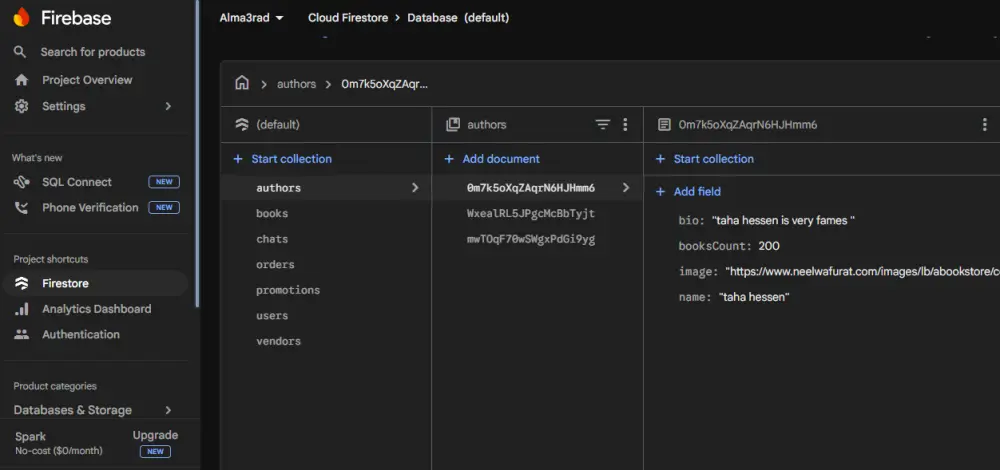The image size is (1000, 470).
Task: Click authors in the path breadcrumb
Action: pyautogui.click(x=296, y=84)
